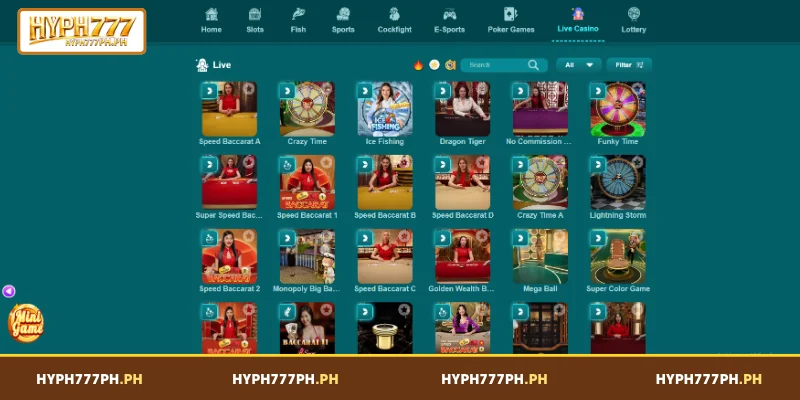This screenshot has height=400, width=800.
Task: Toggle favorite star on Speed Baccarat D
Action: coord(482,162)
